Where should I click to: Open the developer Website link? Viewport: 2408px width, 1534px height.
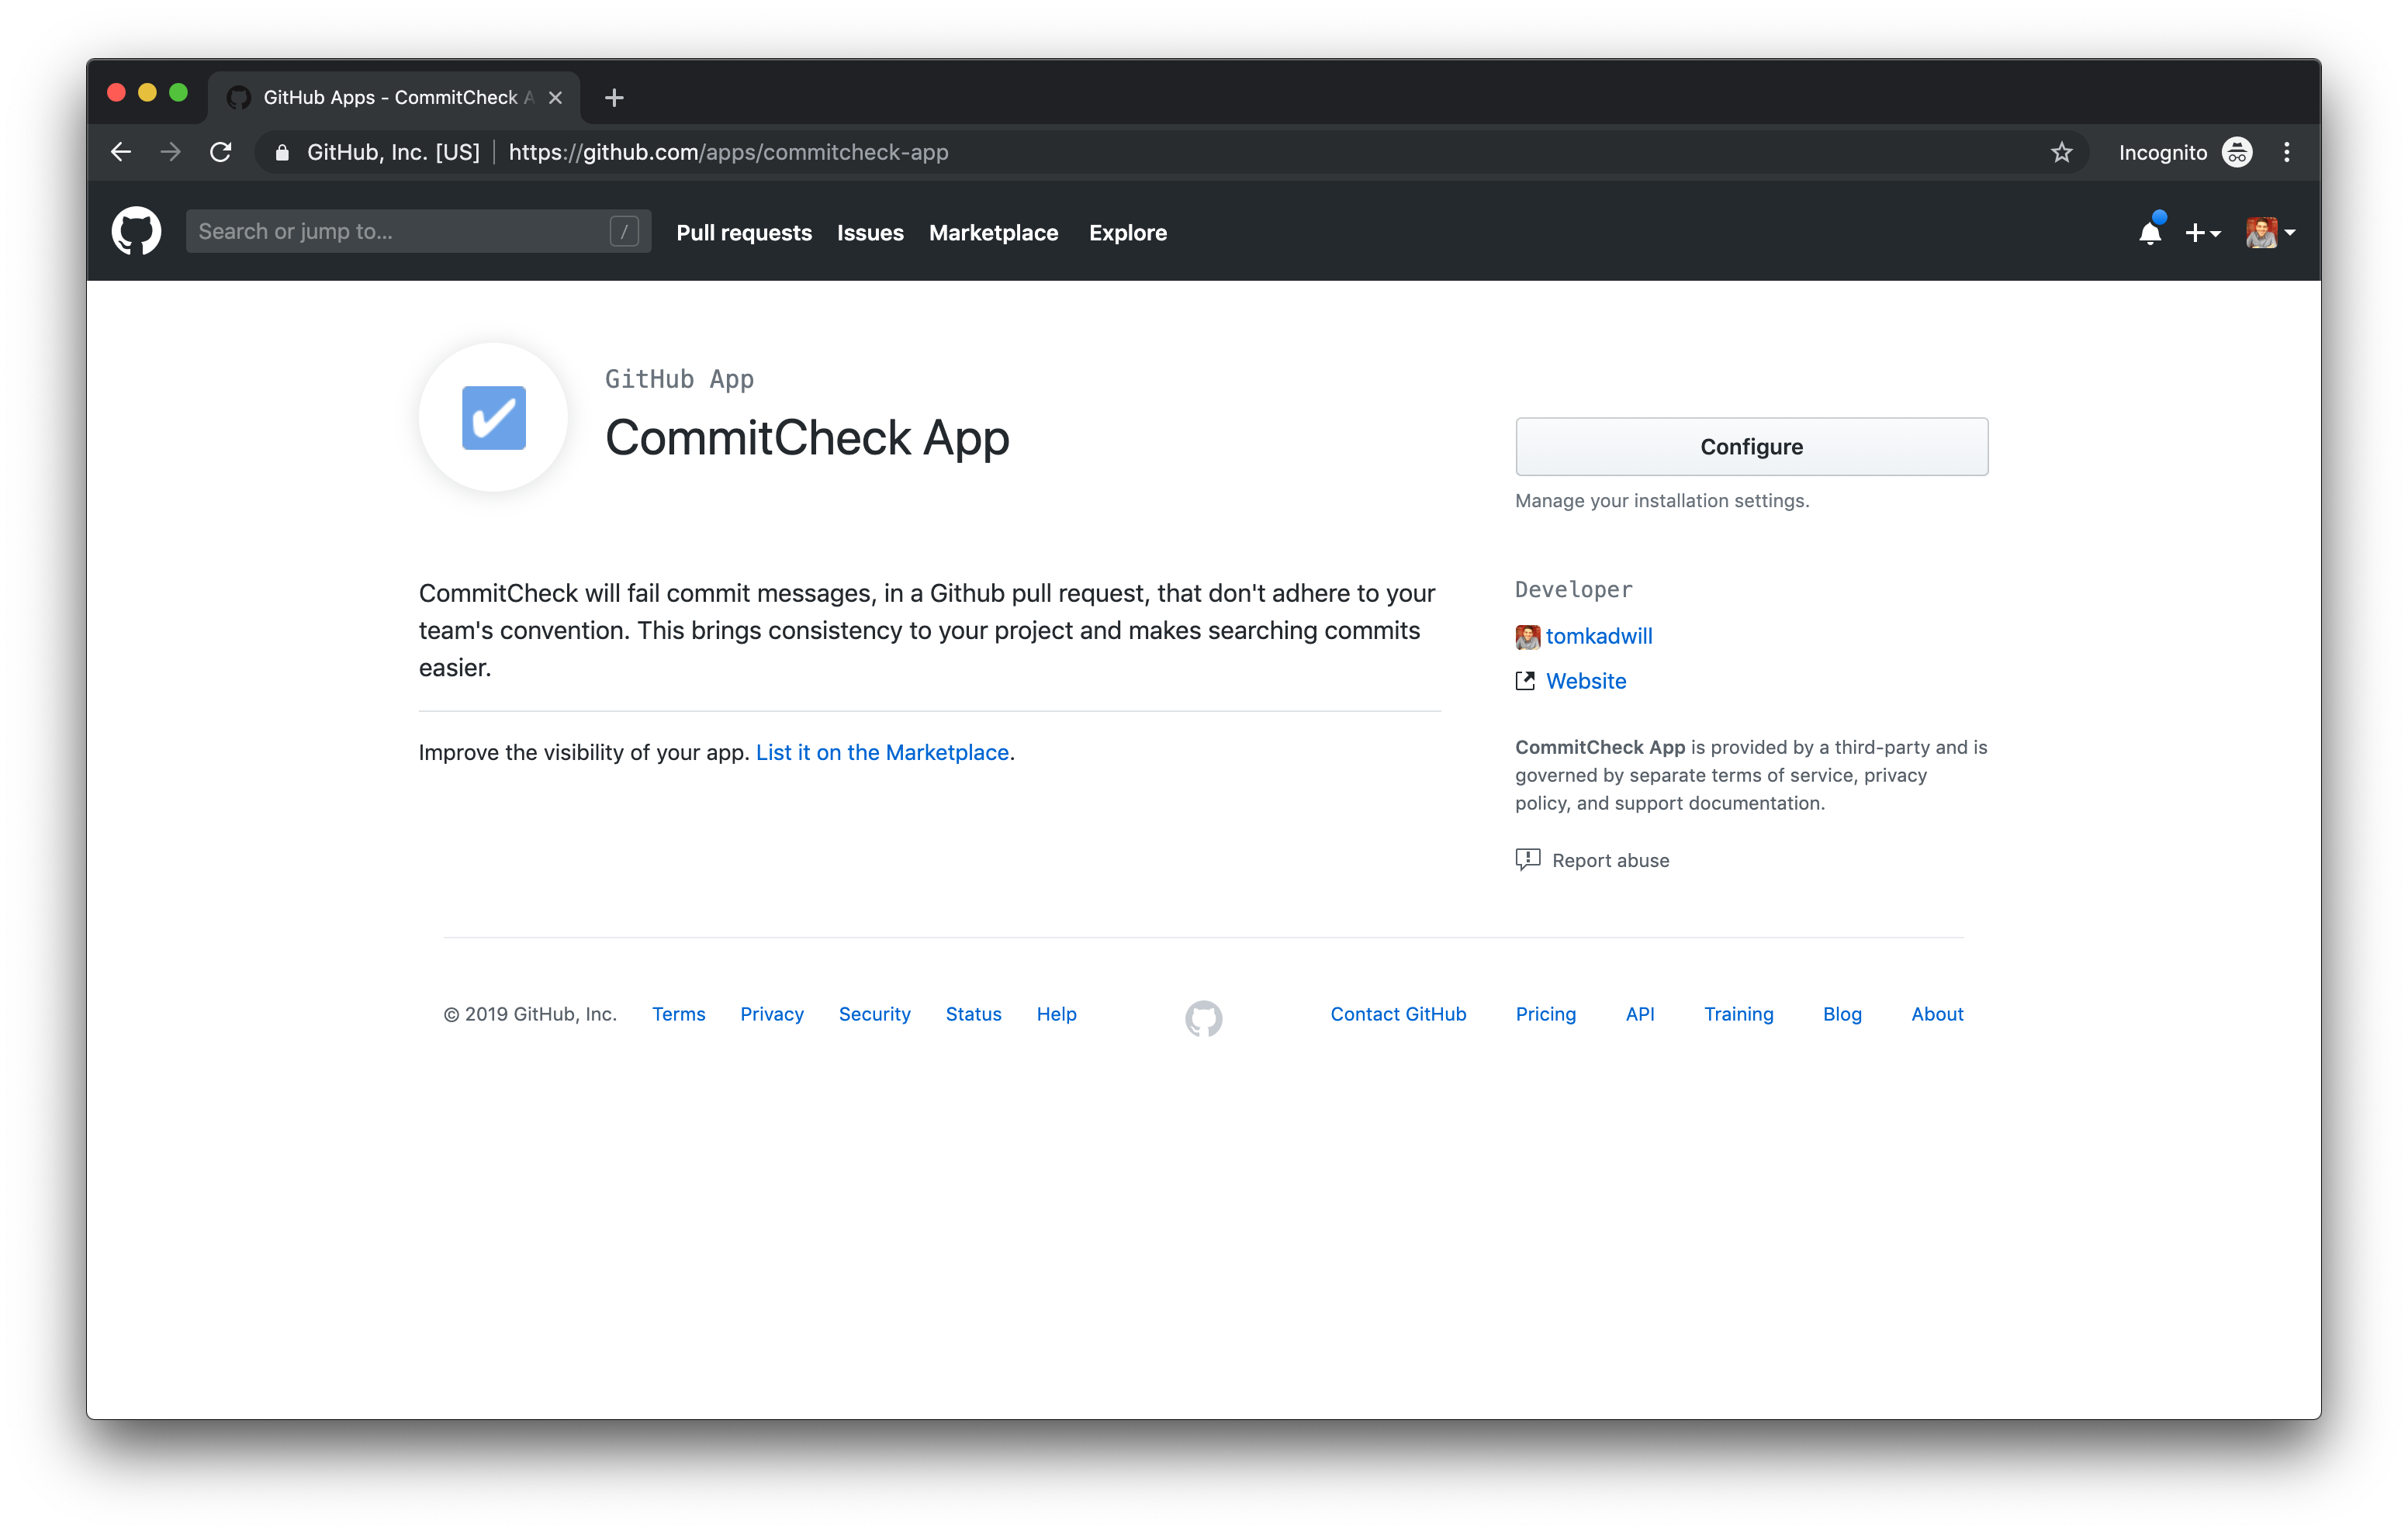(1586, 681)
